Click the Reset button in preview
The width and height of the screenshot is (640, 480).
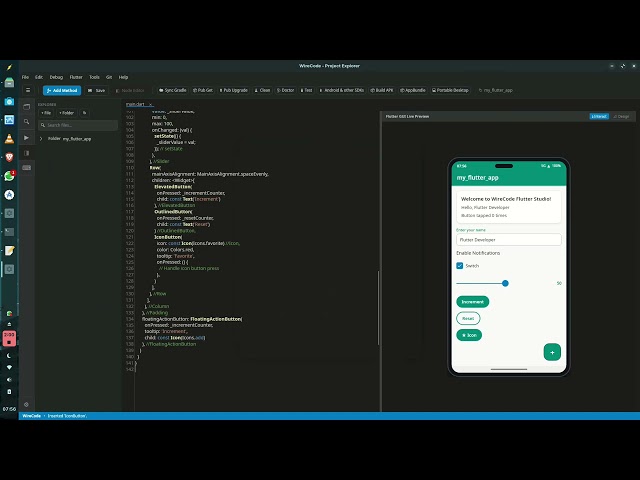pos(468,318)
